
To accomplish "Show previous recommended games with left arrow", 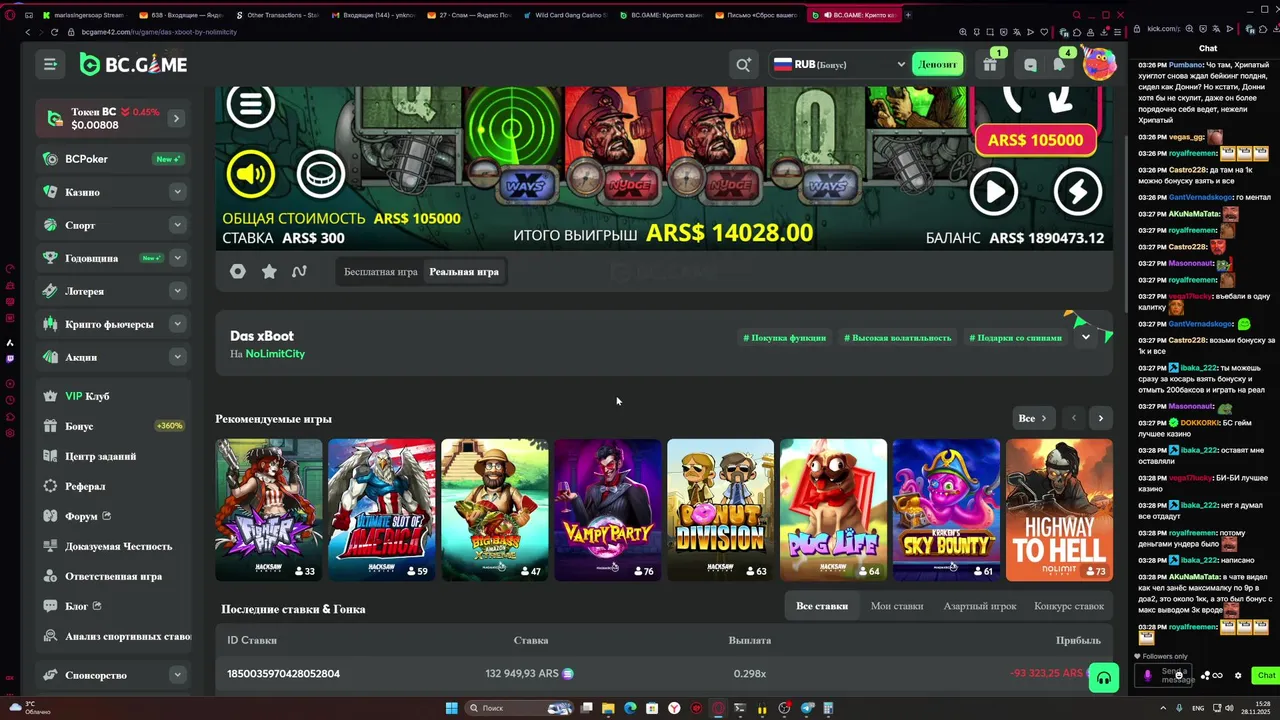I will click(x=1074, y=418).
